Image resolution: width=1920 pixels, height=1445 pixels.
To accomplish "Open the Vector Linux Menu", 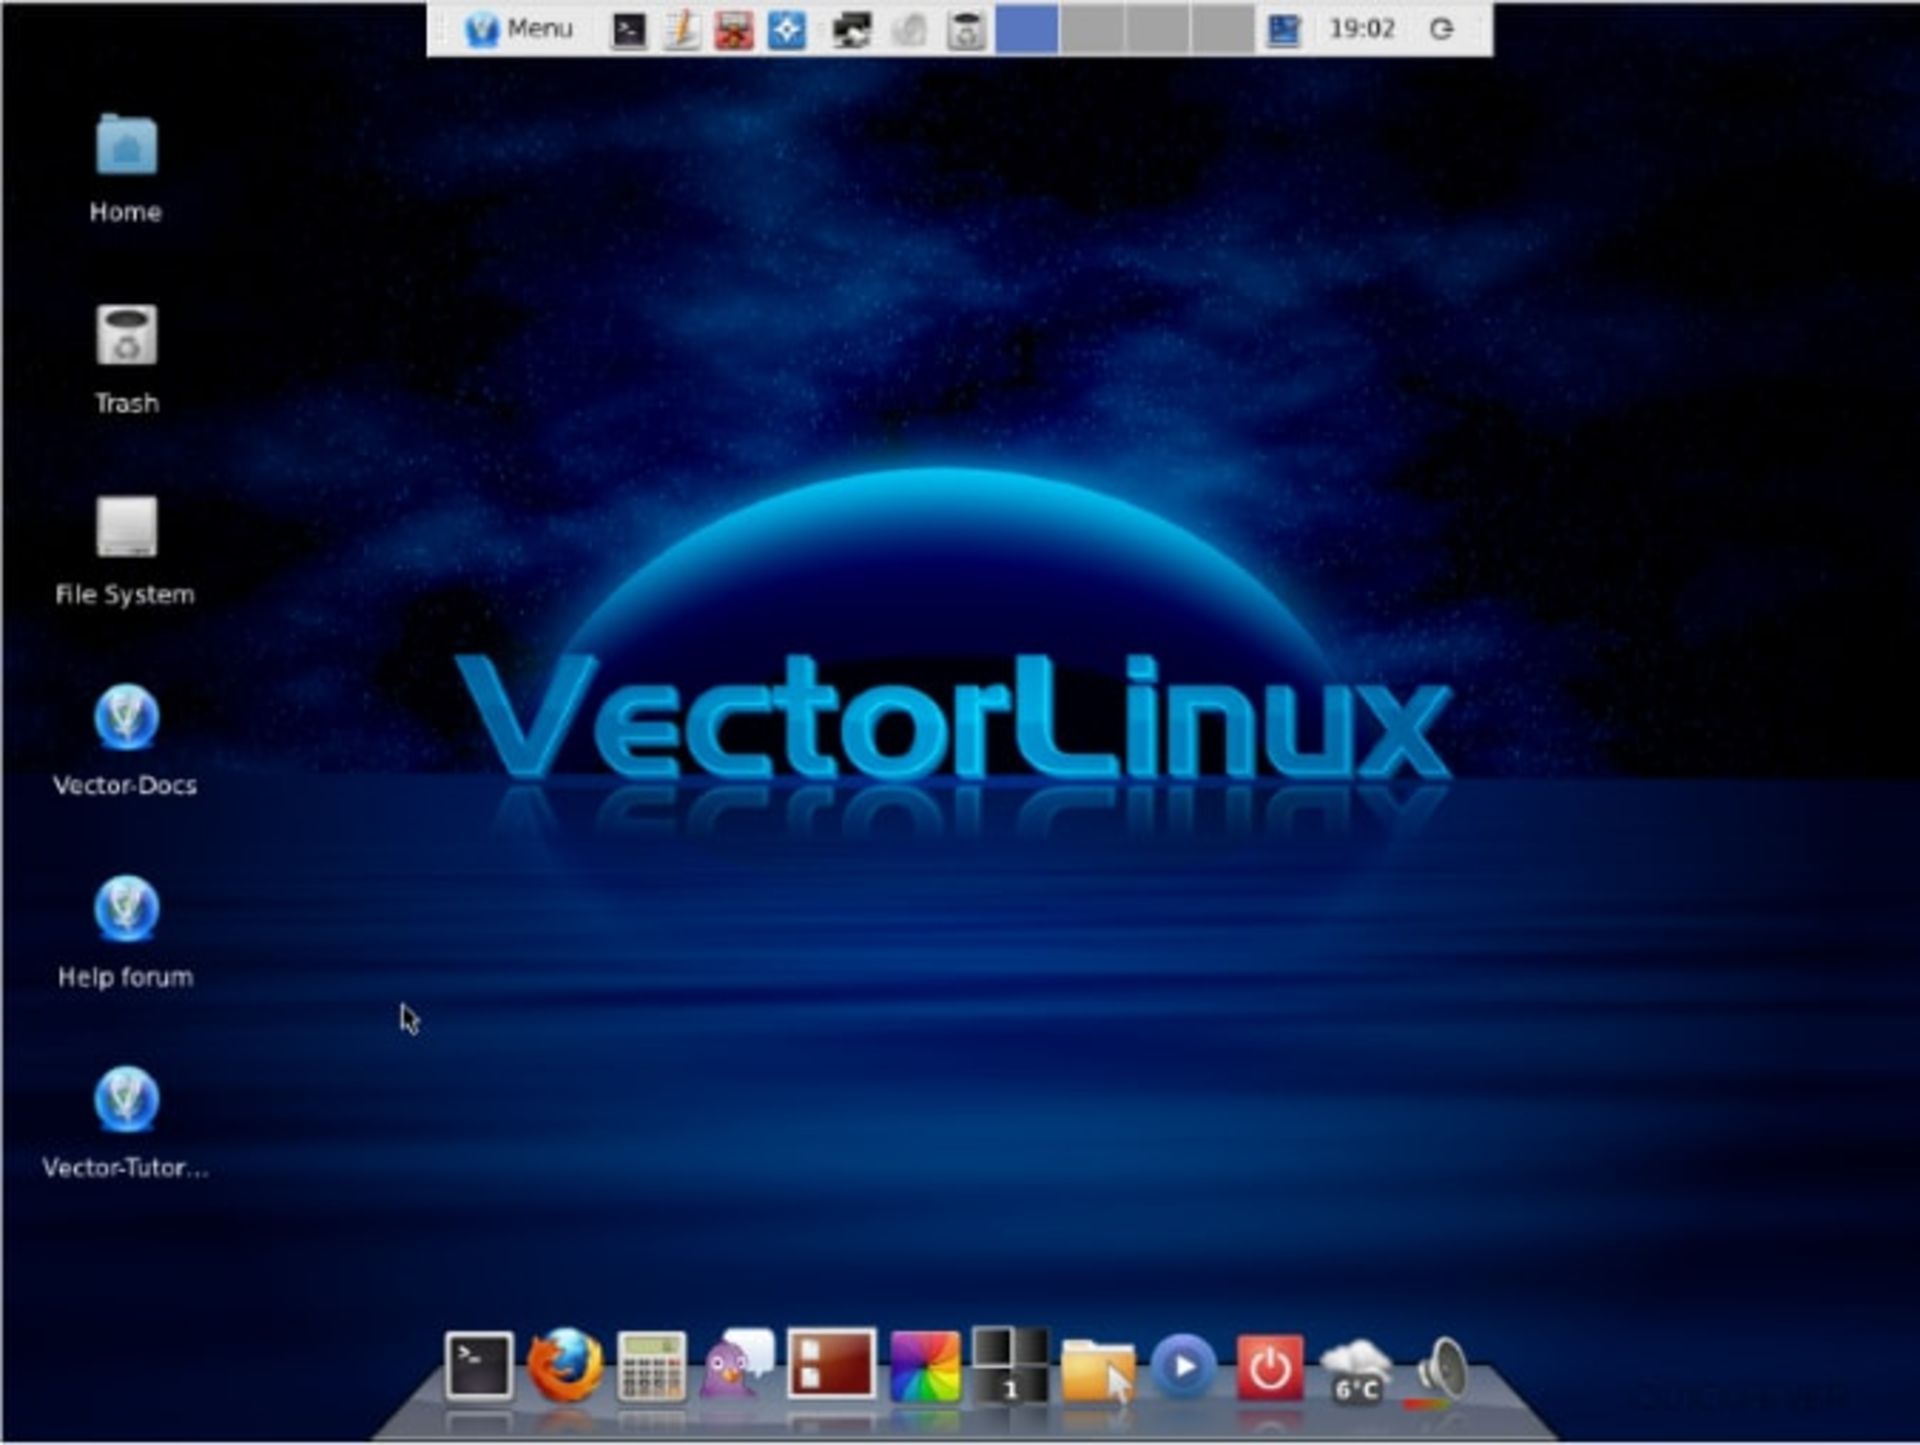I will [520, 30].
